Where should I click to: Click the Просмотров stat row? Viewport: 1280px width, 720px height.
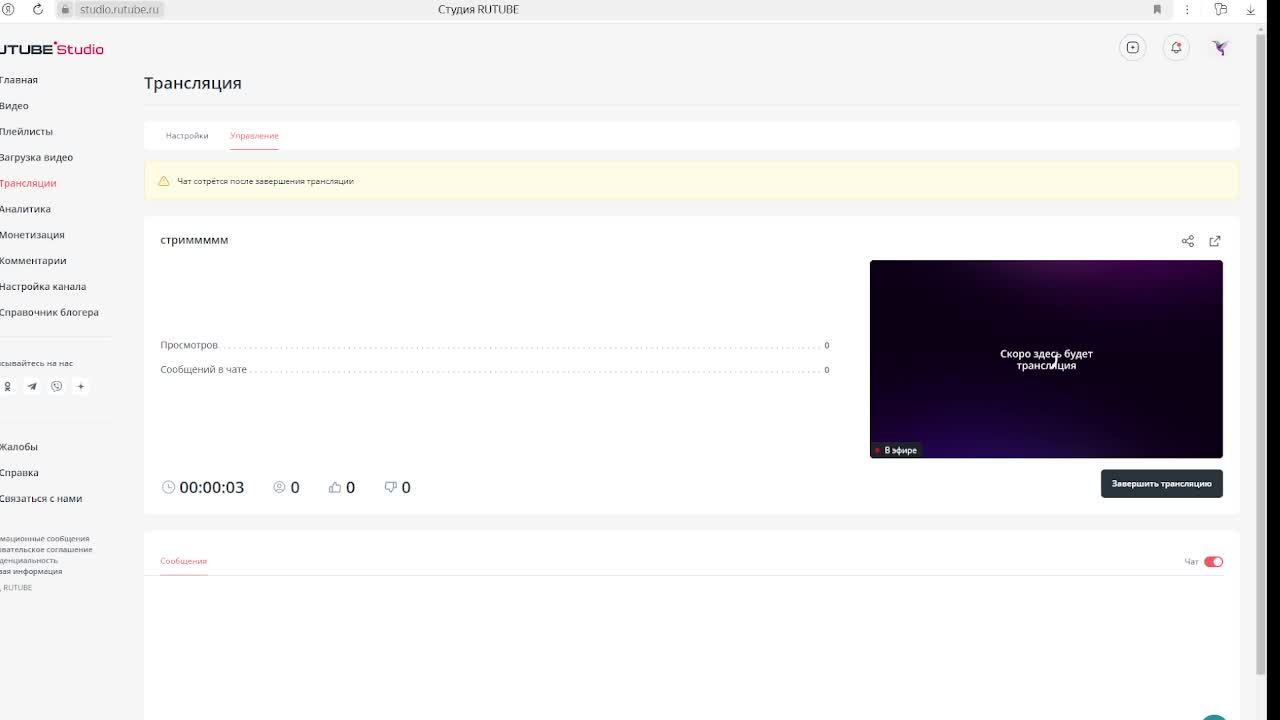point(495,345)
